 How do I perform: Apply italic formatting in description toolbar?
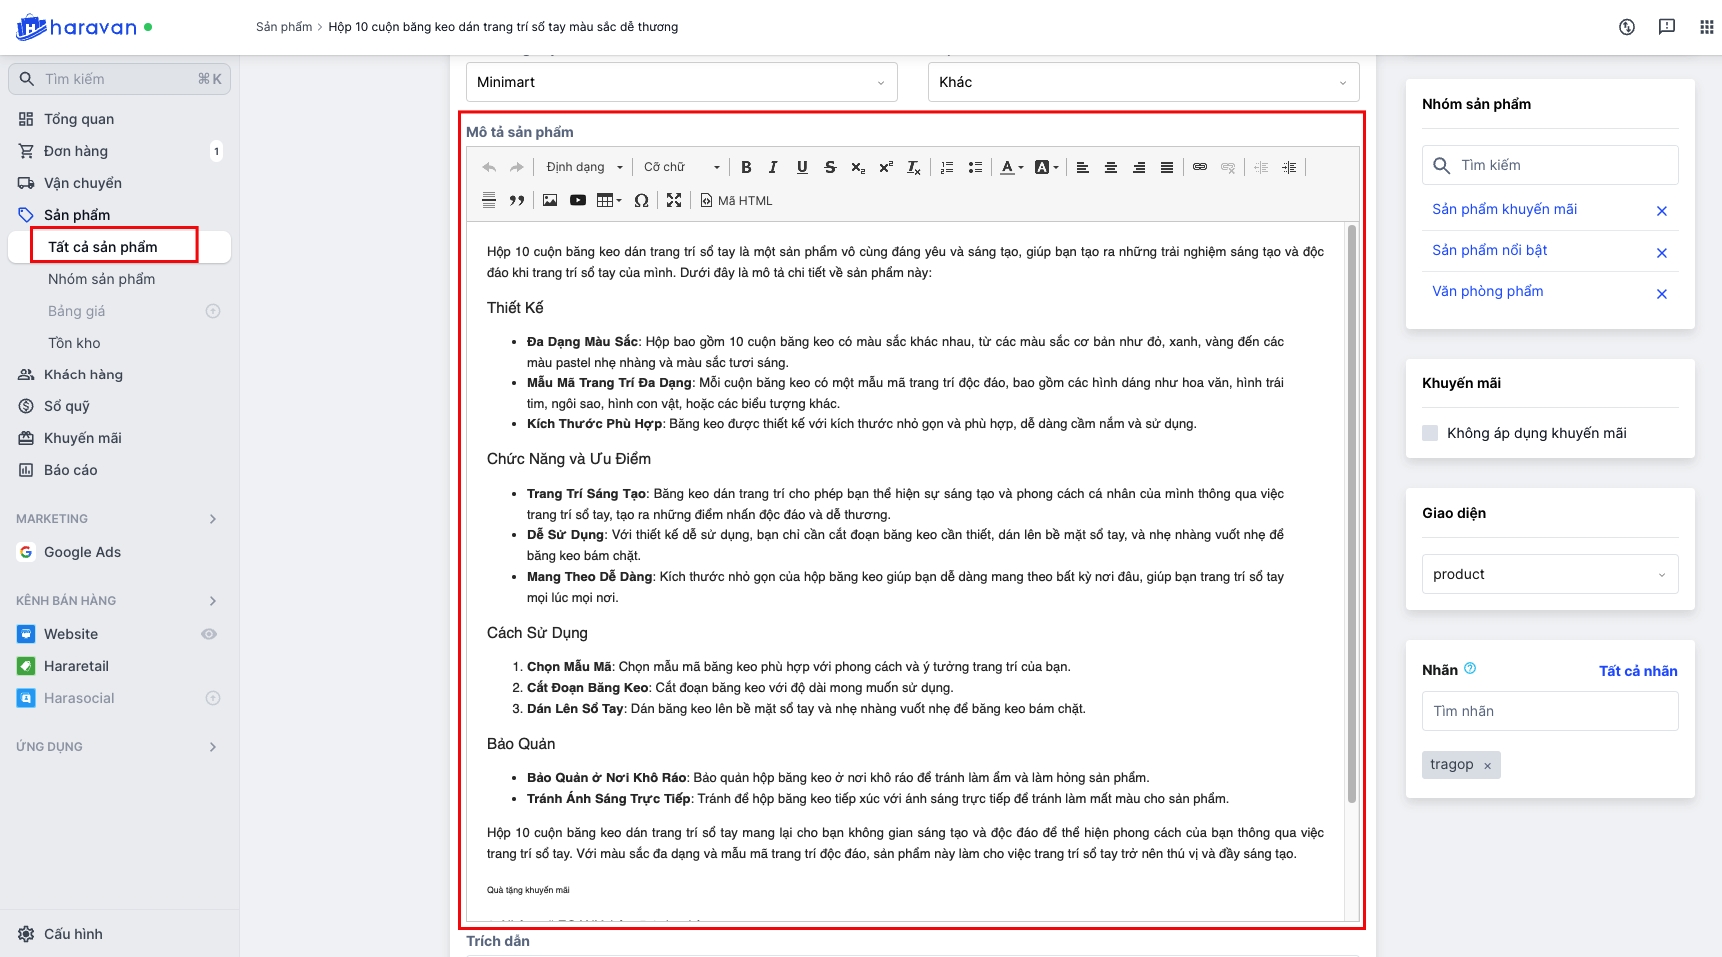(x=773, y=168)
